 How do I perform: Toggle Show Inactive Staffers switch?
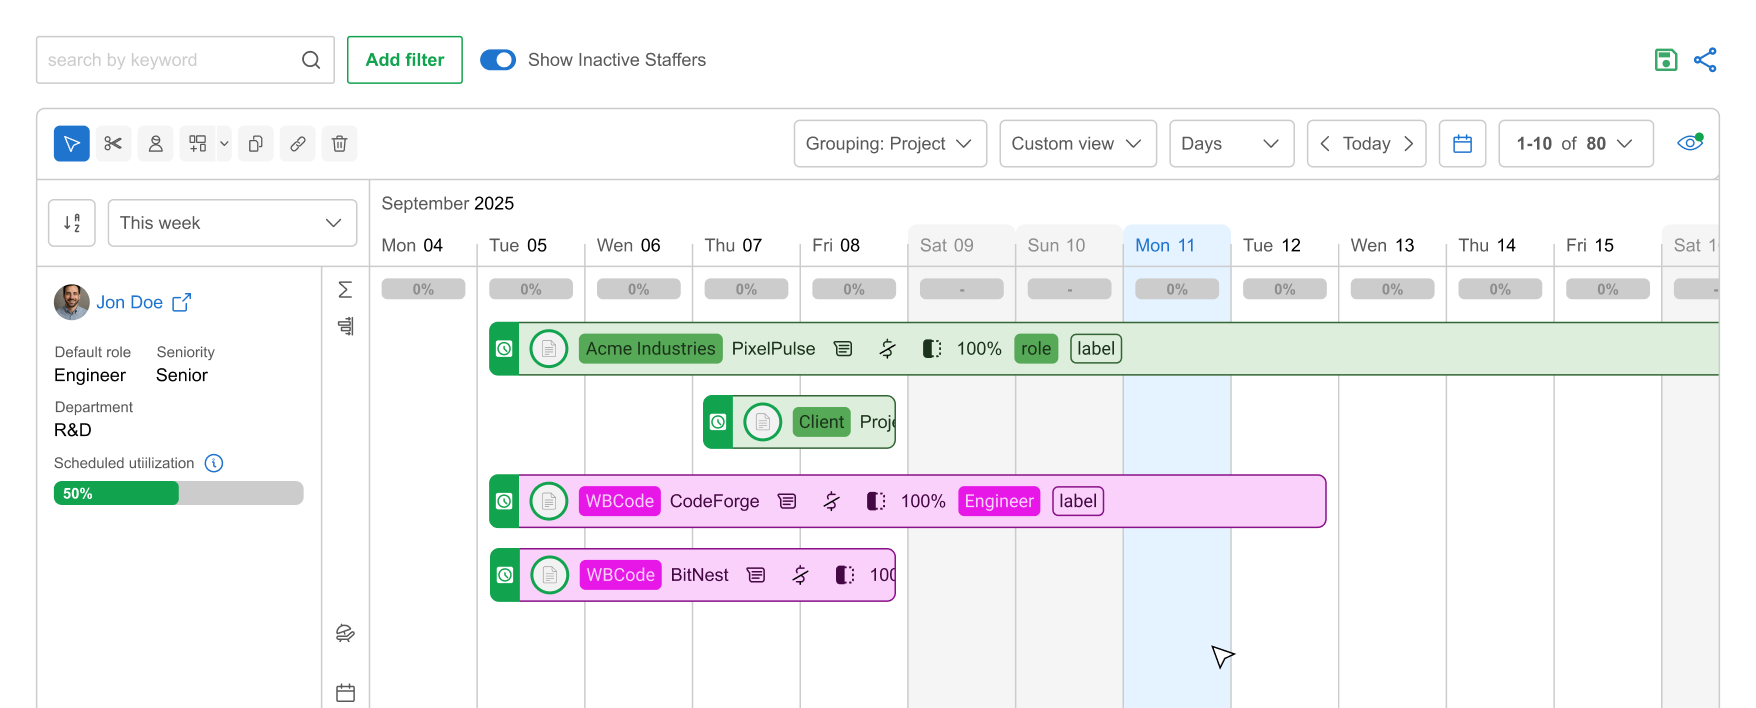pyautogui.click(x=498, y=60)
